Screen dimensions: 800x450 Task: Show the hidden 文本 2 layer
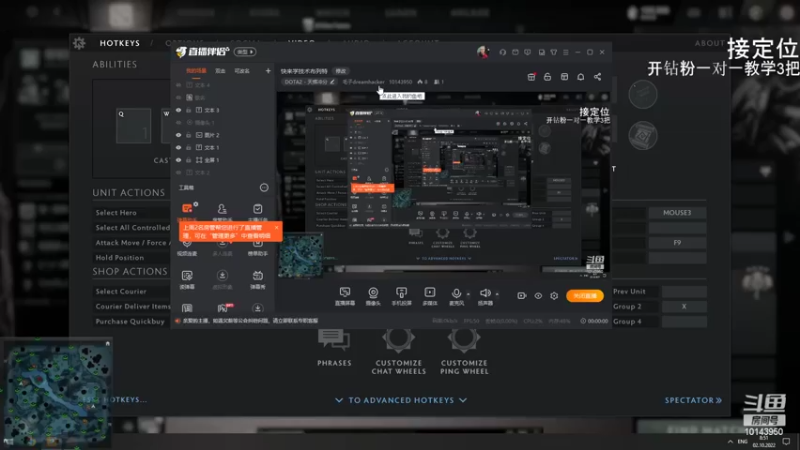tap(179, 172)
